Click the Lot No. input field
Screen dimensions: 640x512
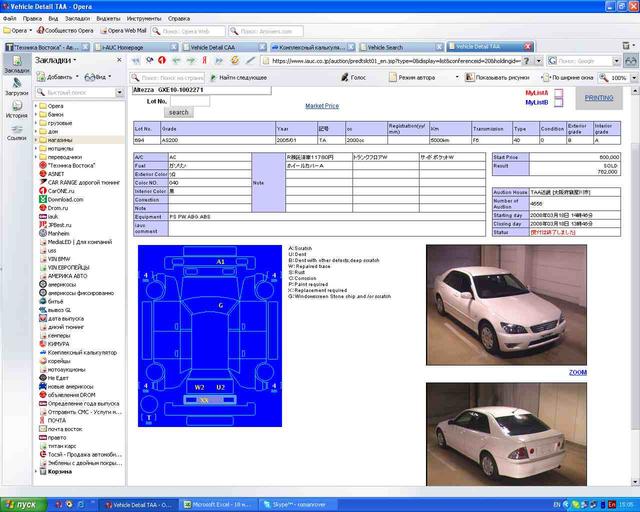tap(190, 101)
